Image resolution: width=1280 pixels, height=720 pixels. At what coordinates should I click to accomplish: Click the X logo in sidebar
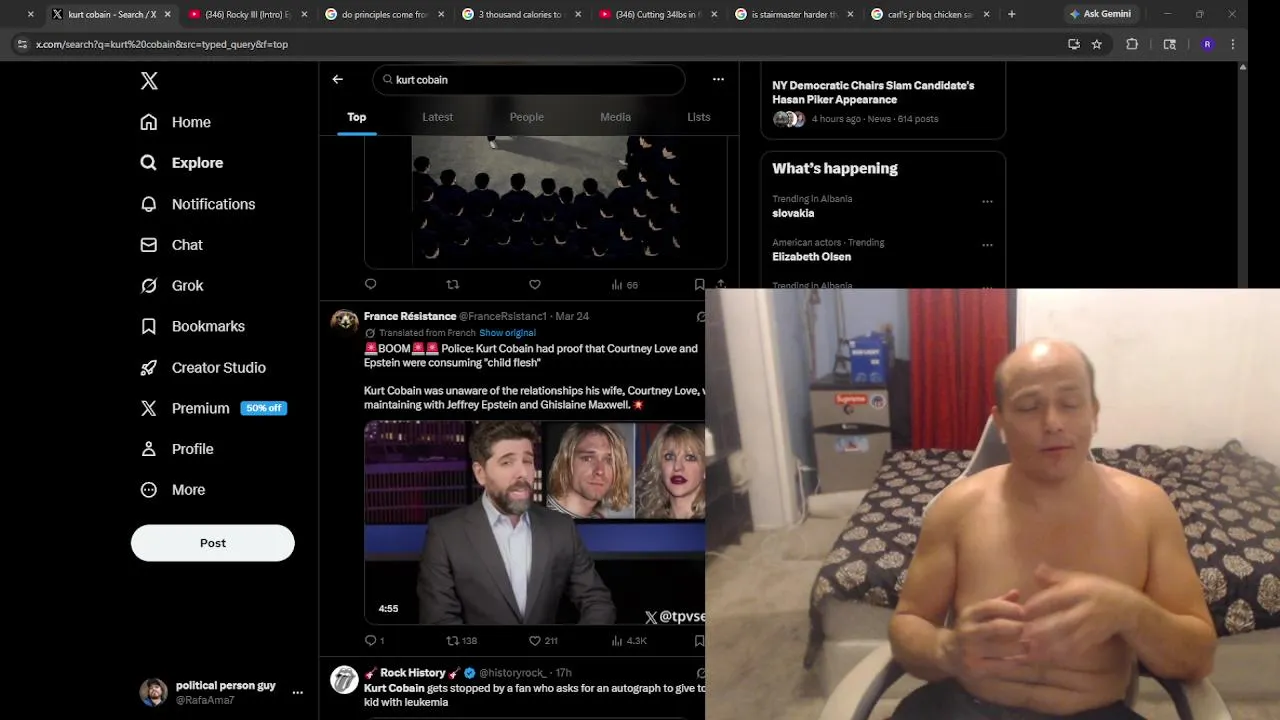(x=149, y=81)
